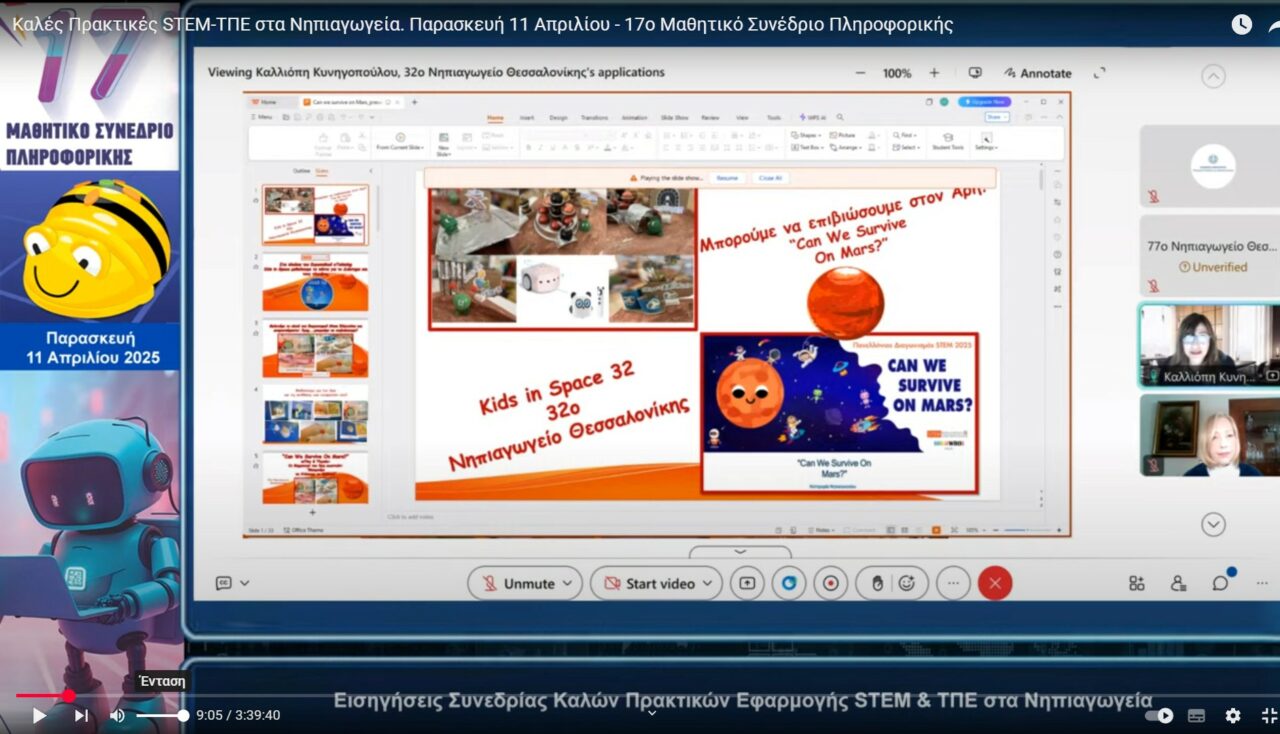Add new presentation tab plus icon
1280x734 pixels.
pos(415,102)
